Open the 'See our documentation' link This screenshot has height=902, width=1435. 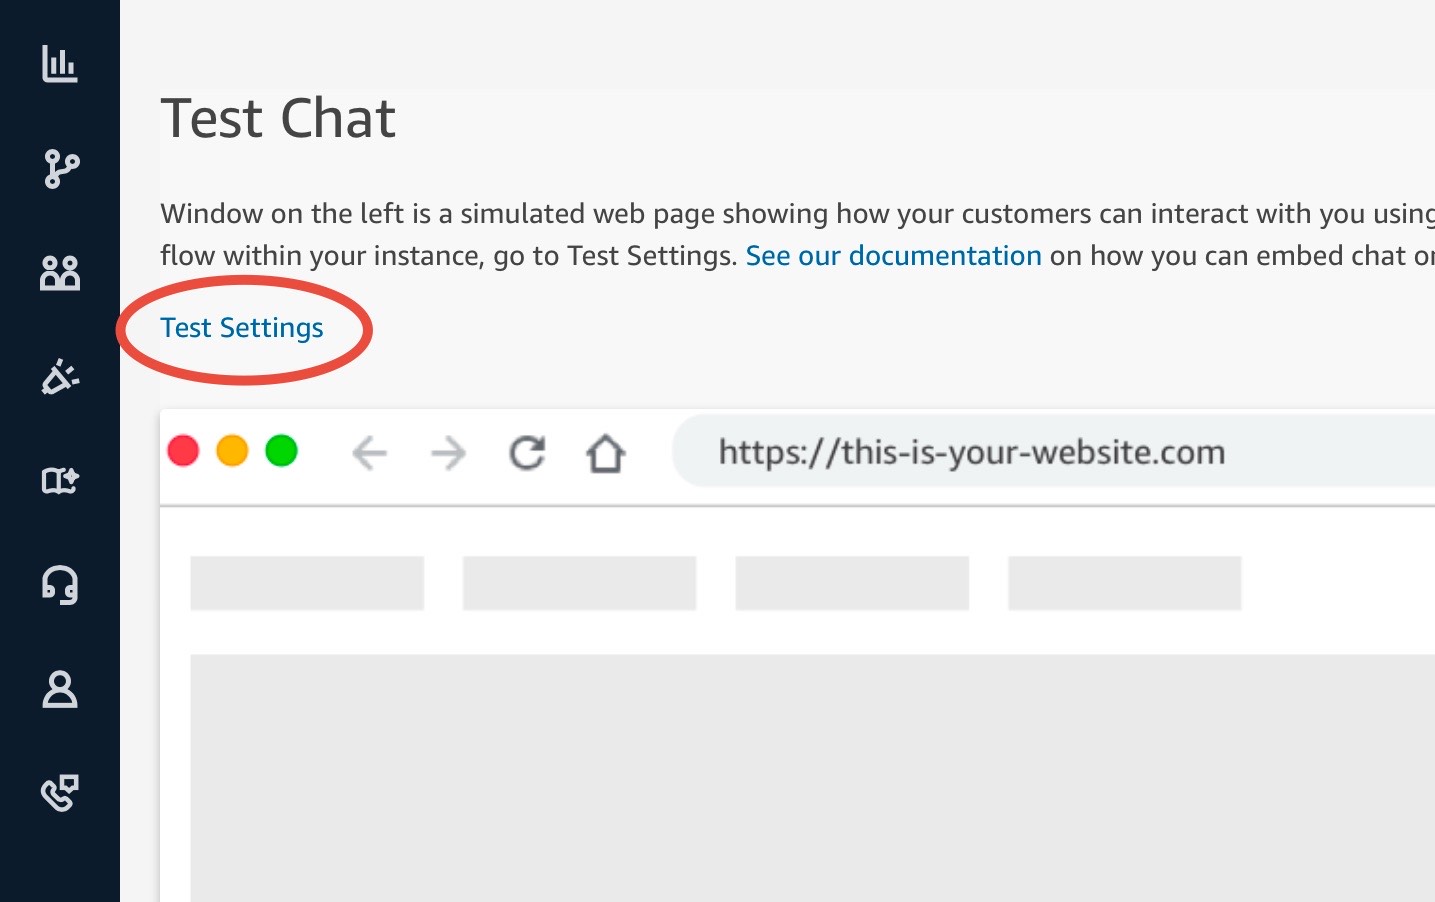[893, 256]
